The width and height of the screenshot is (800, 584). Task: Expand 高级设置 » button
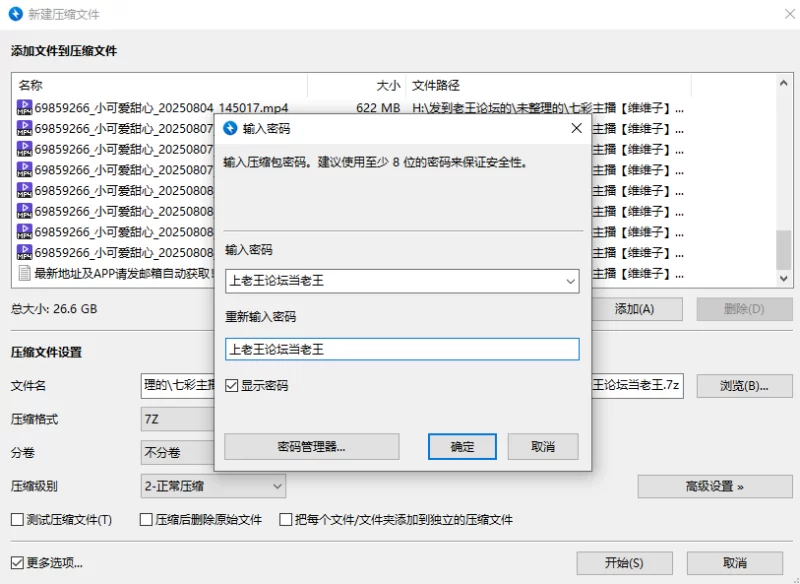click(x=715, y=487)
